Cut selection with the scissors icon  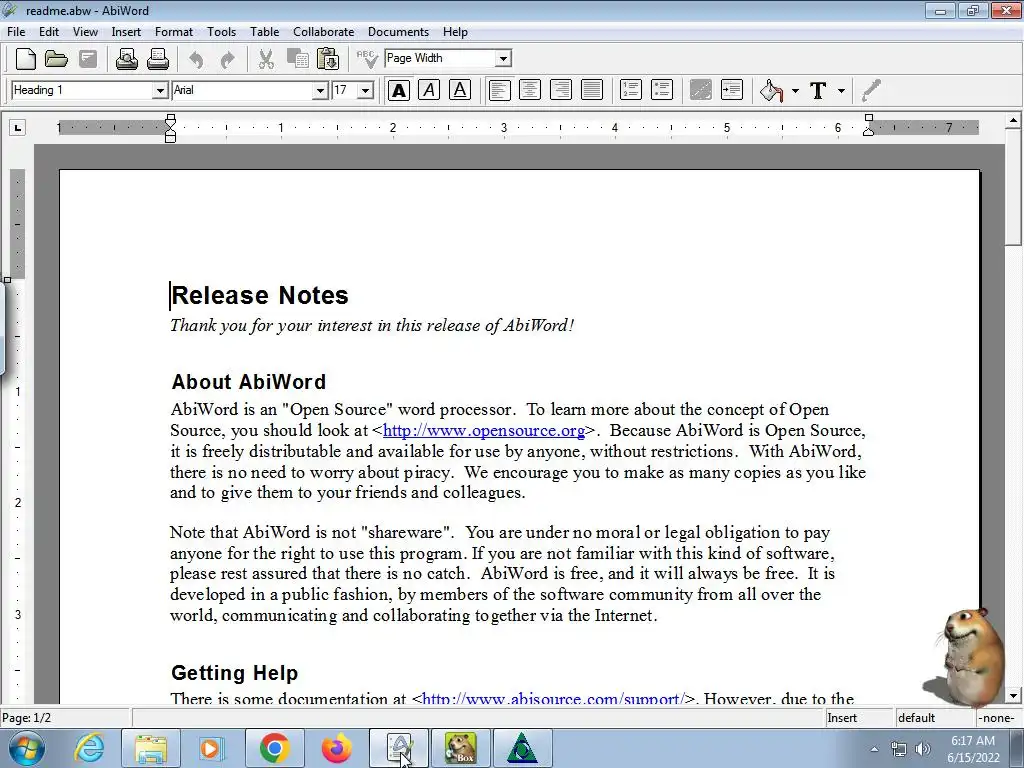point(266,59)
